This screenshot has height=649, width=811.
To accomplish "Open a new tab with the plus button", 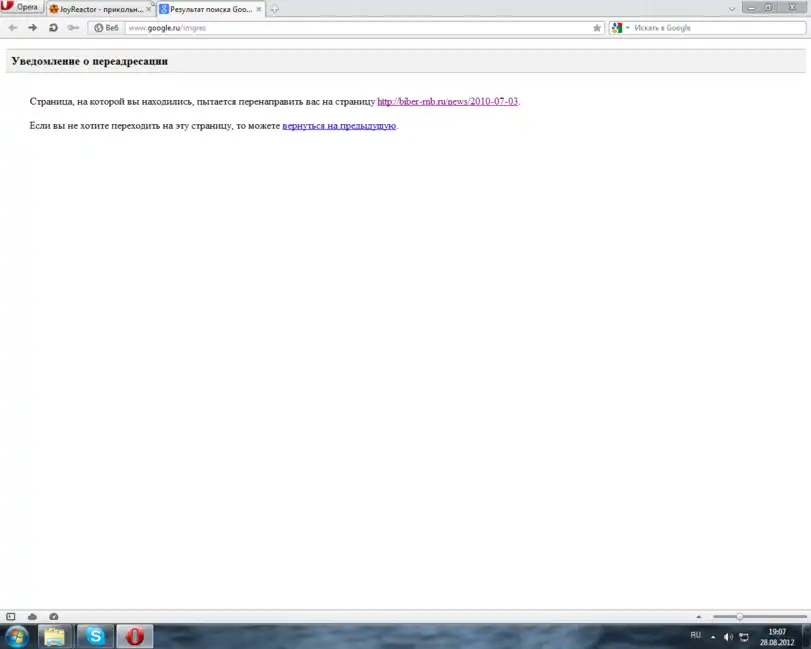I will pos(275,9).
